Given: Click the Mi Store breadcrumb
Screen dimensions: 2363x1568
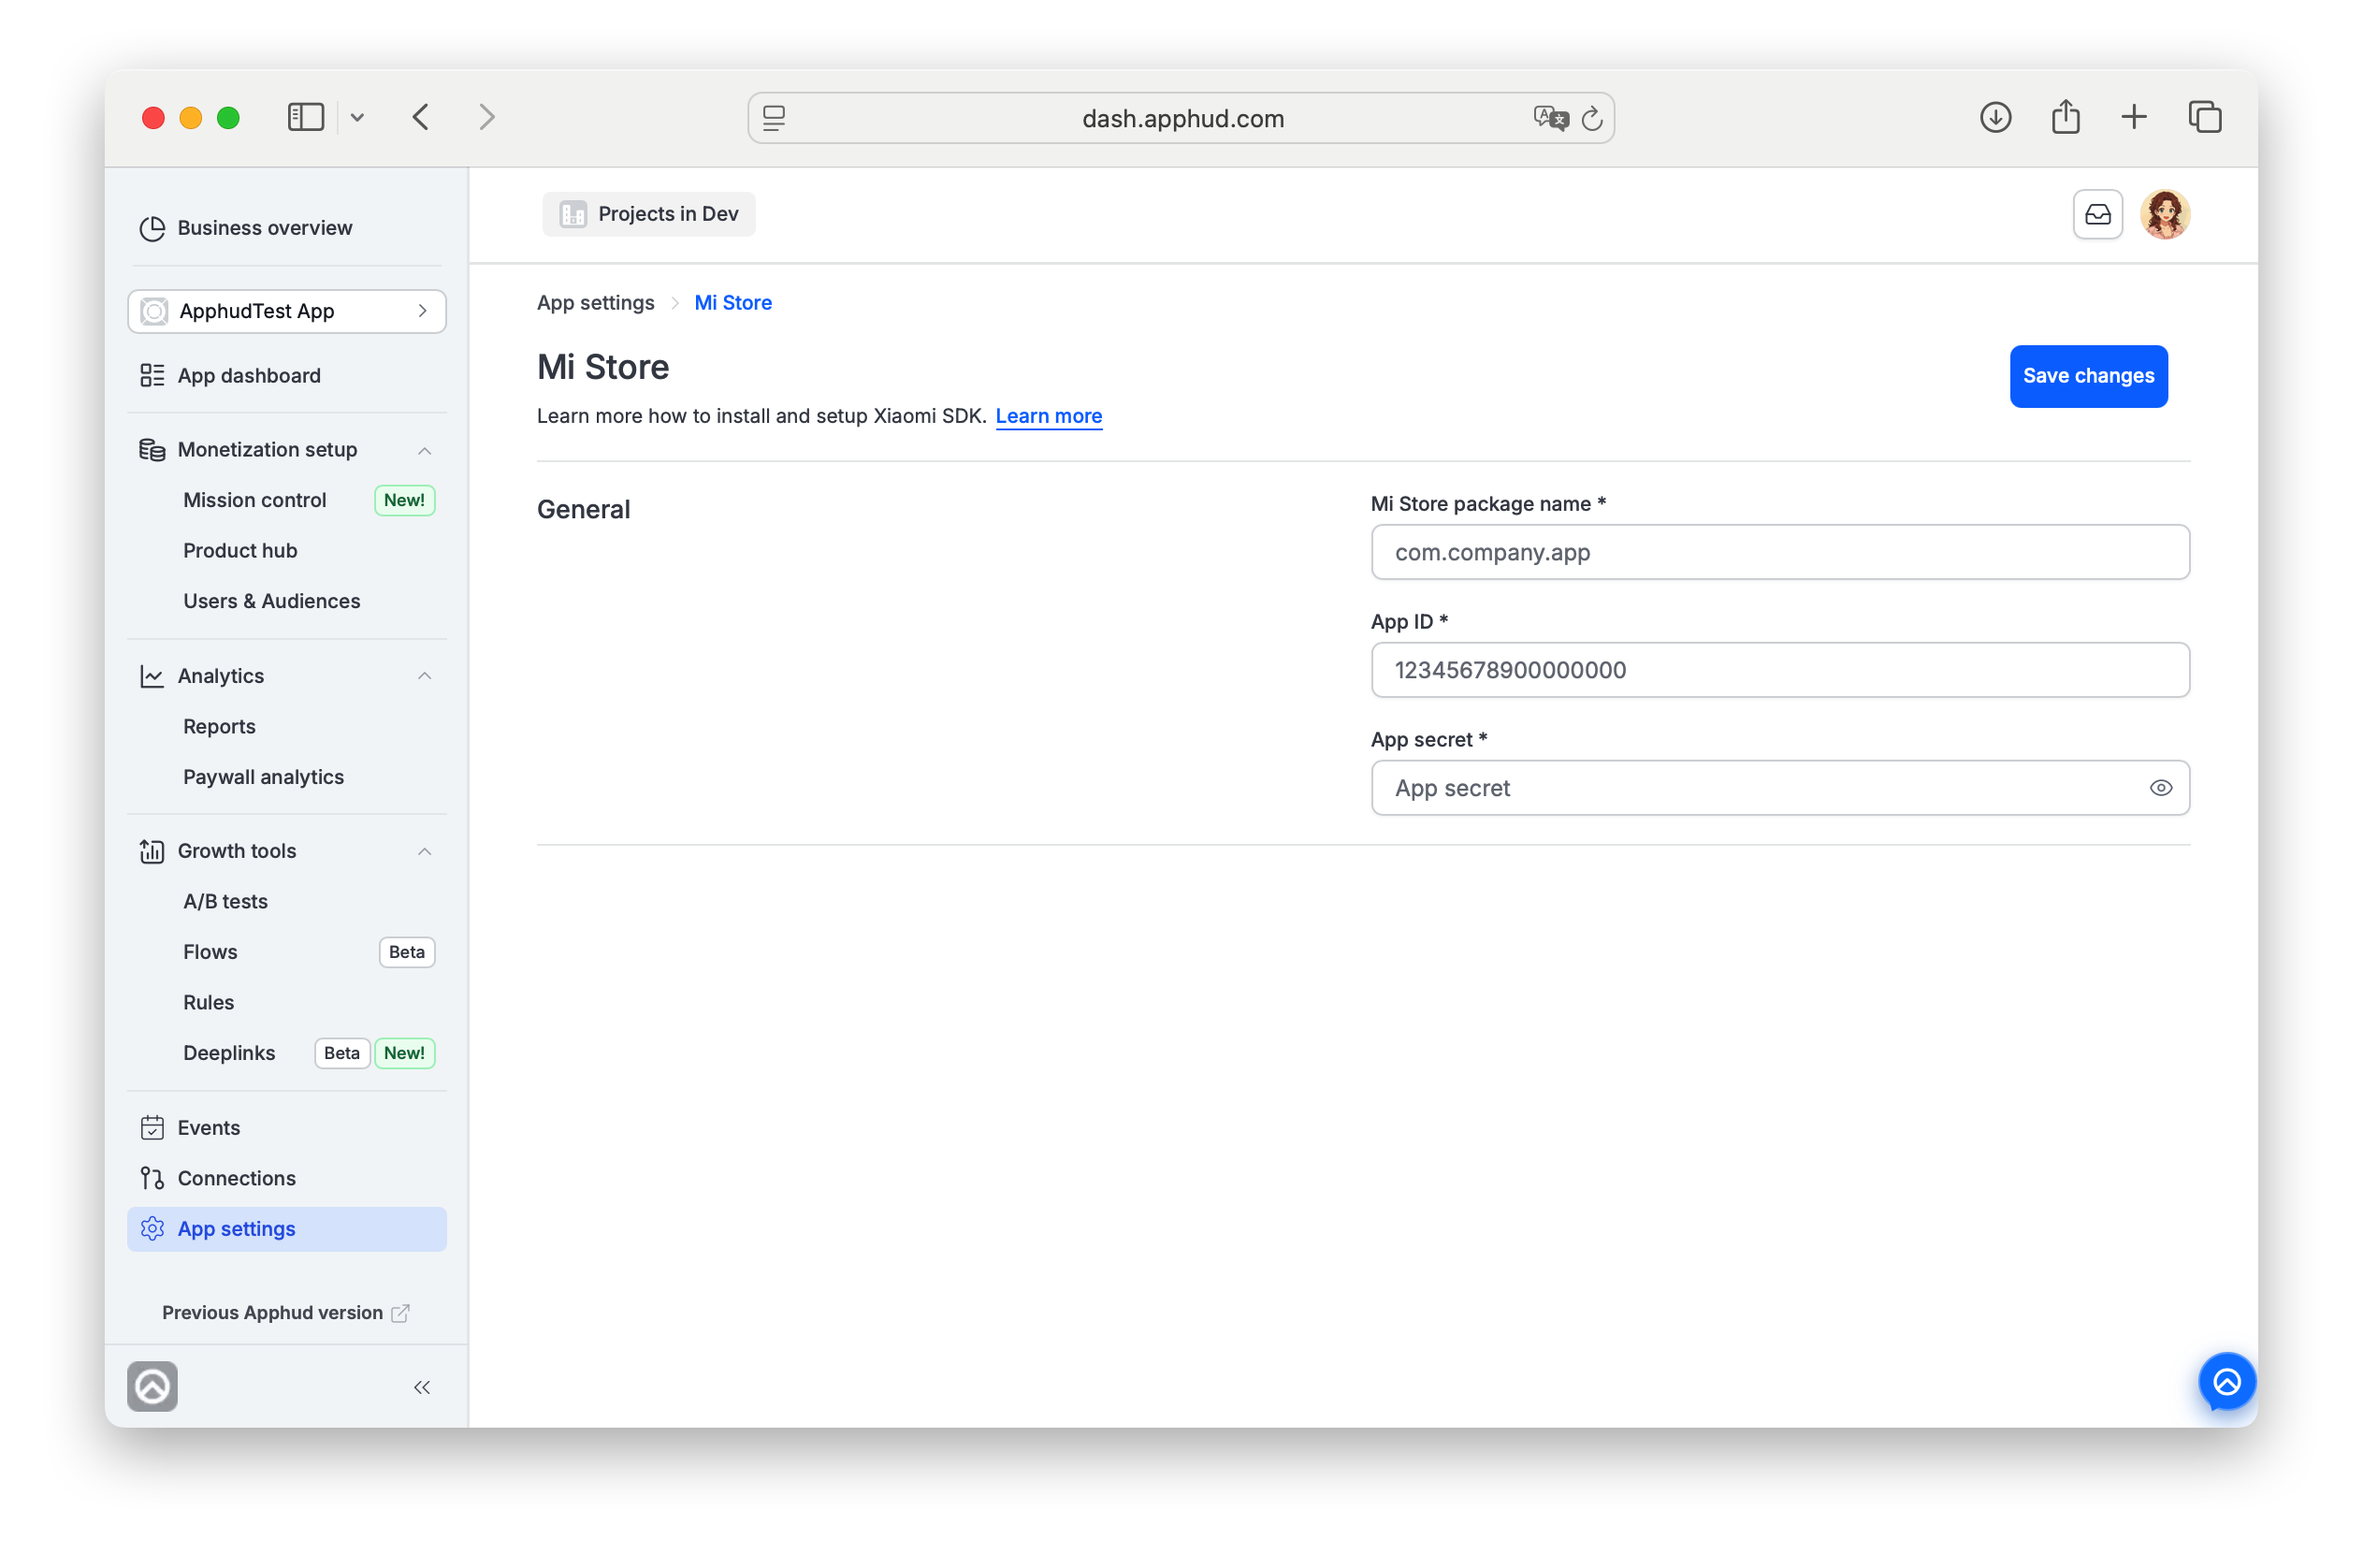Looking at the screenshot, I should click(x=733, y=303).
